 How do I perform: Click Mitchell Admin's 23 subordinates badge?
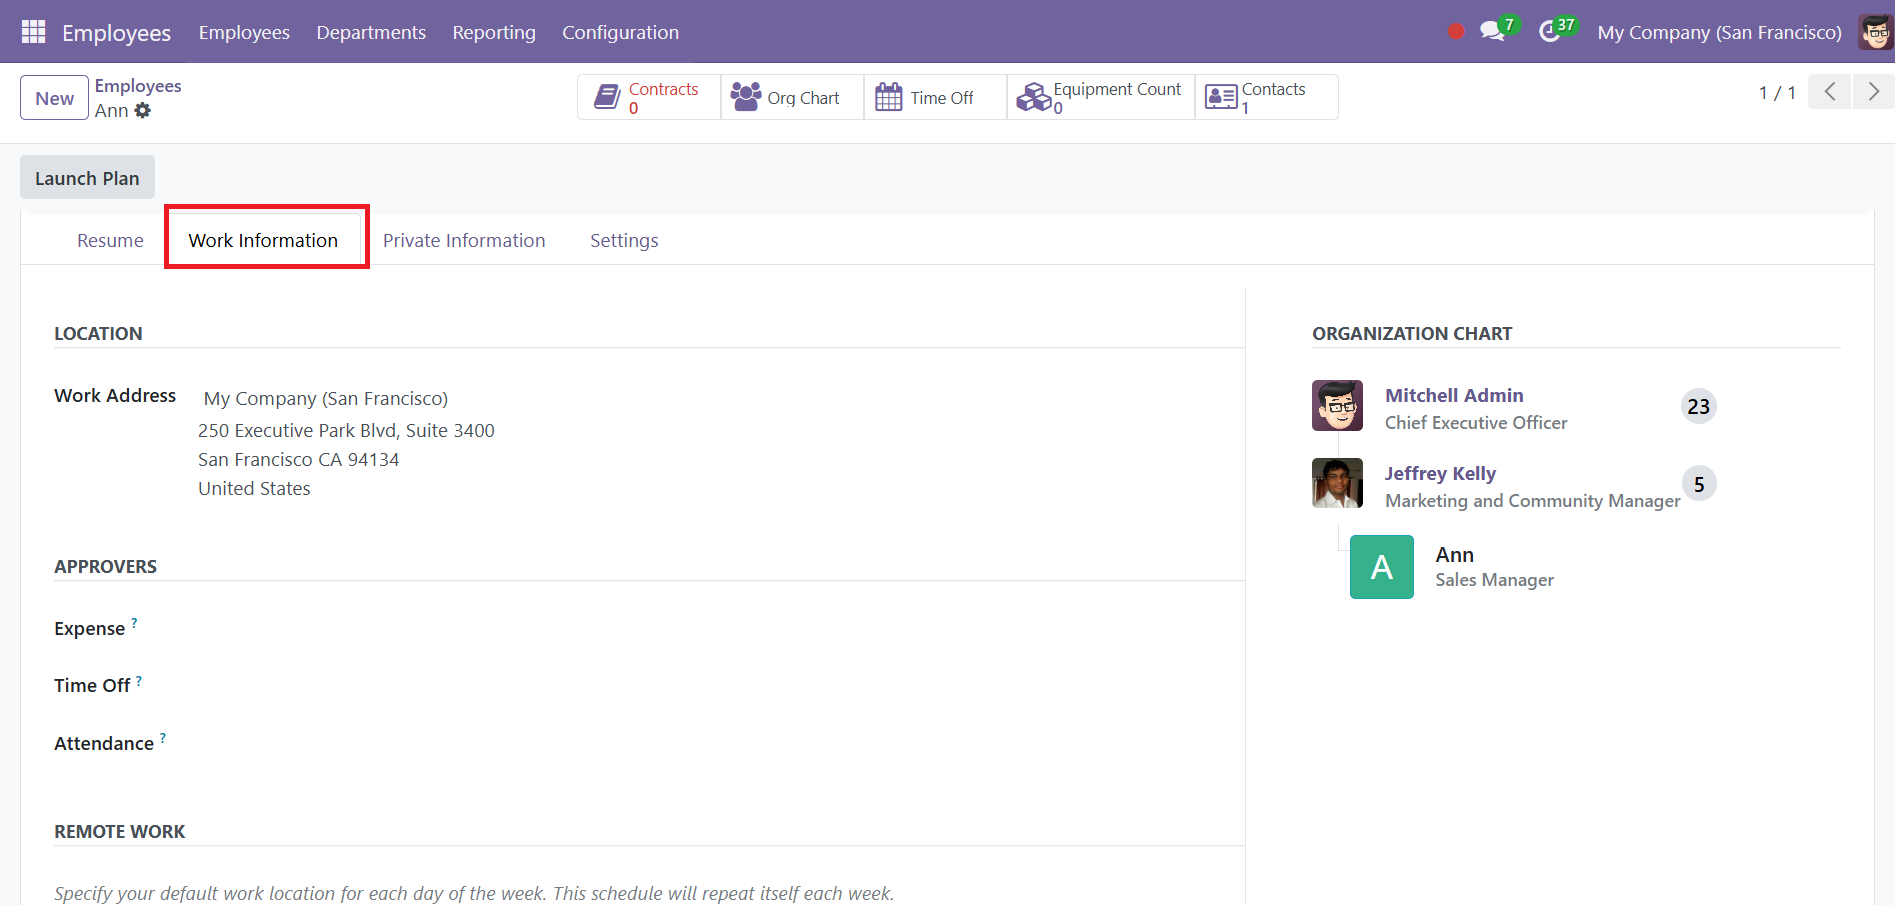click(1698, 406)
